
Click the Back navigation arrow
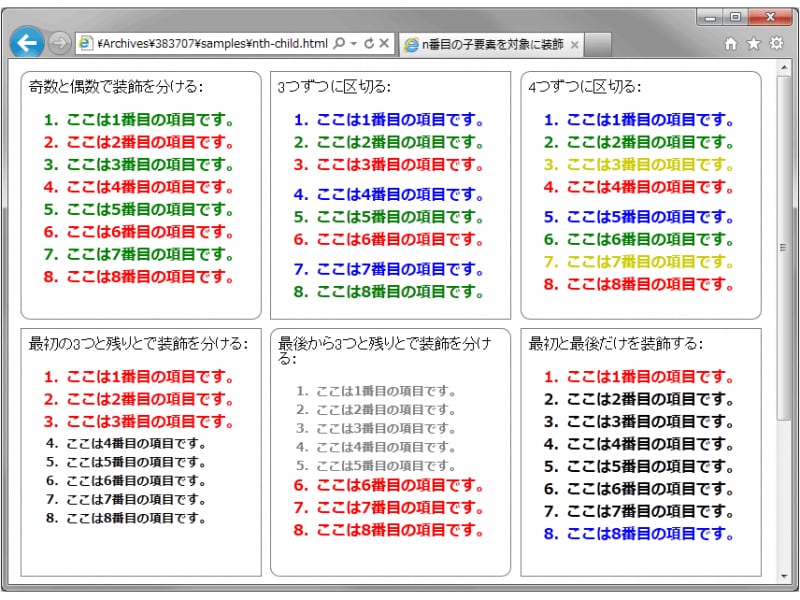(27, 42)
